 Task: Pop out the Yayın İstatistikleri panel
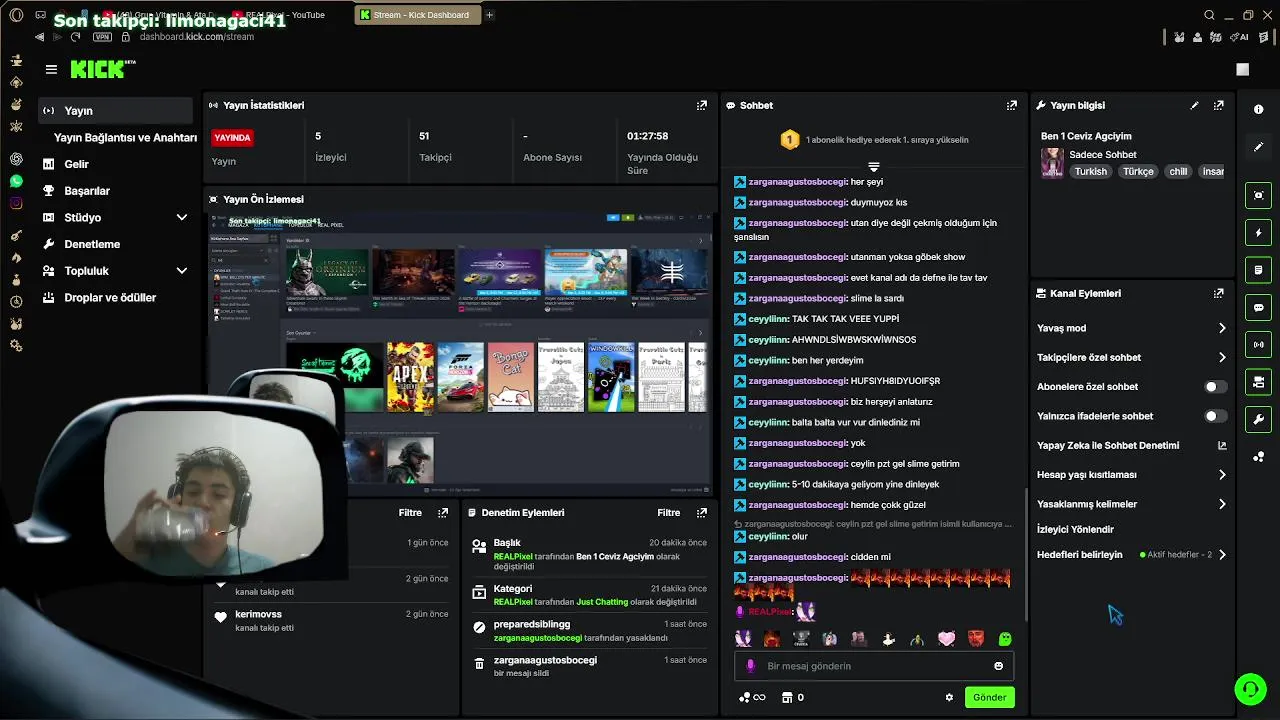click(702, 105)
